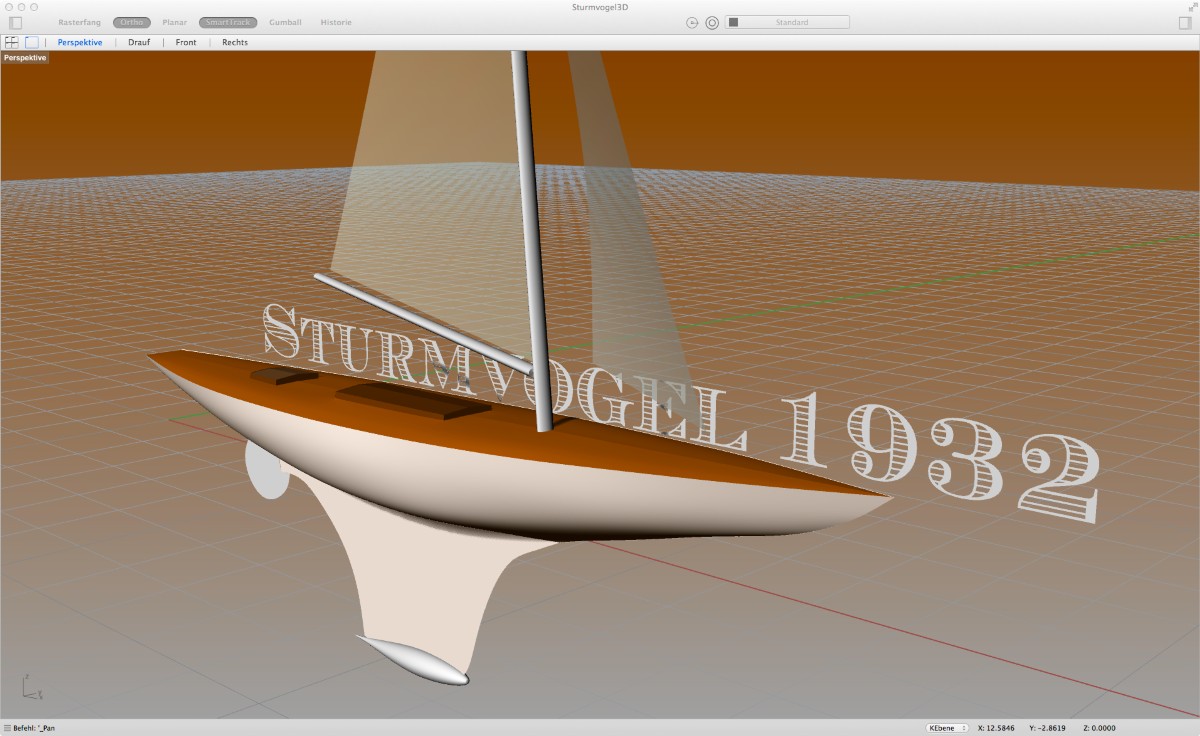Toggle the left sidebar panel icon
1200x736 pixels.
[15, 22]
